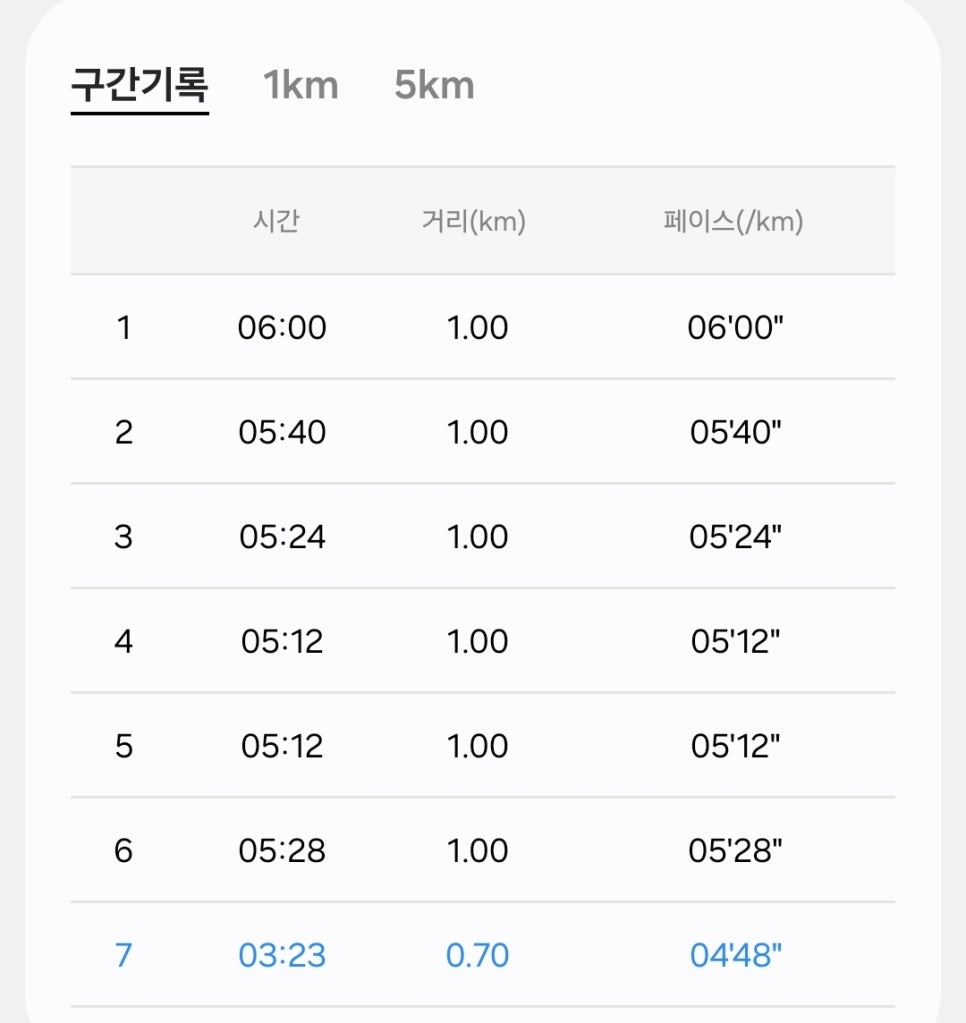Click the 시간 column header

(x=277, y=221)
